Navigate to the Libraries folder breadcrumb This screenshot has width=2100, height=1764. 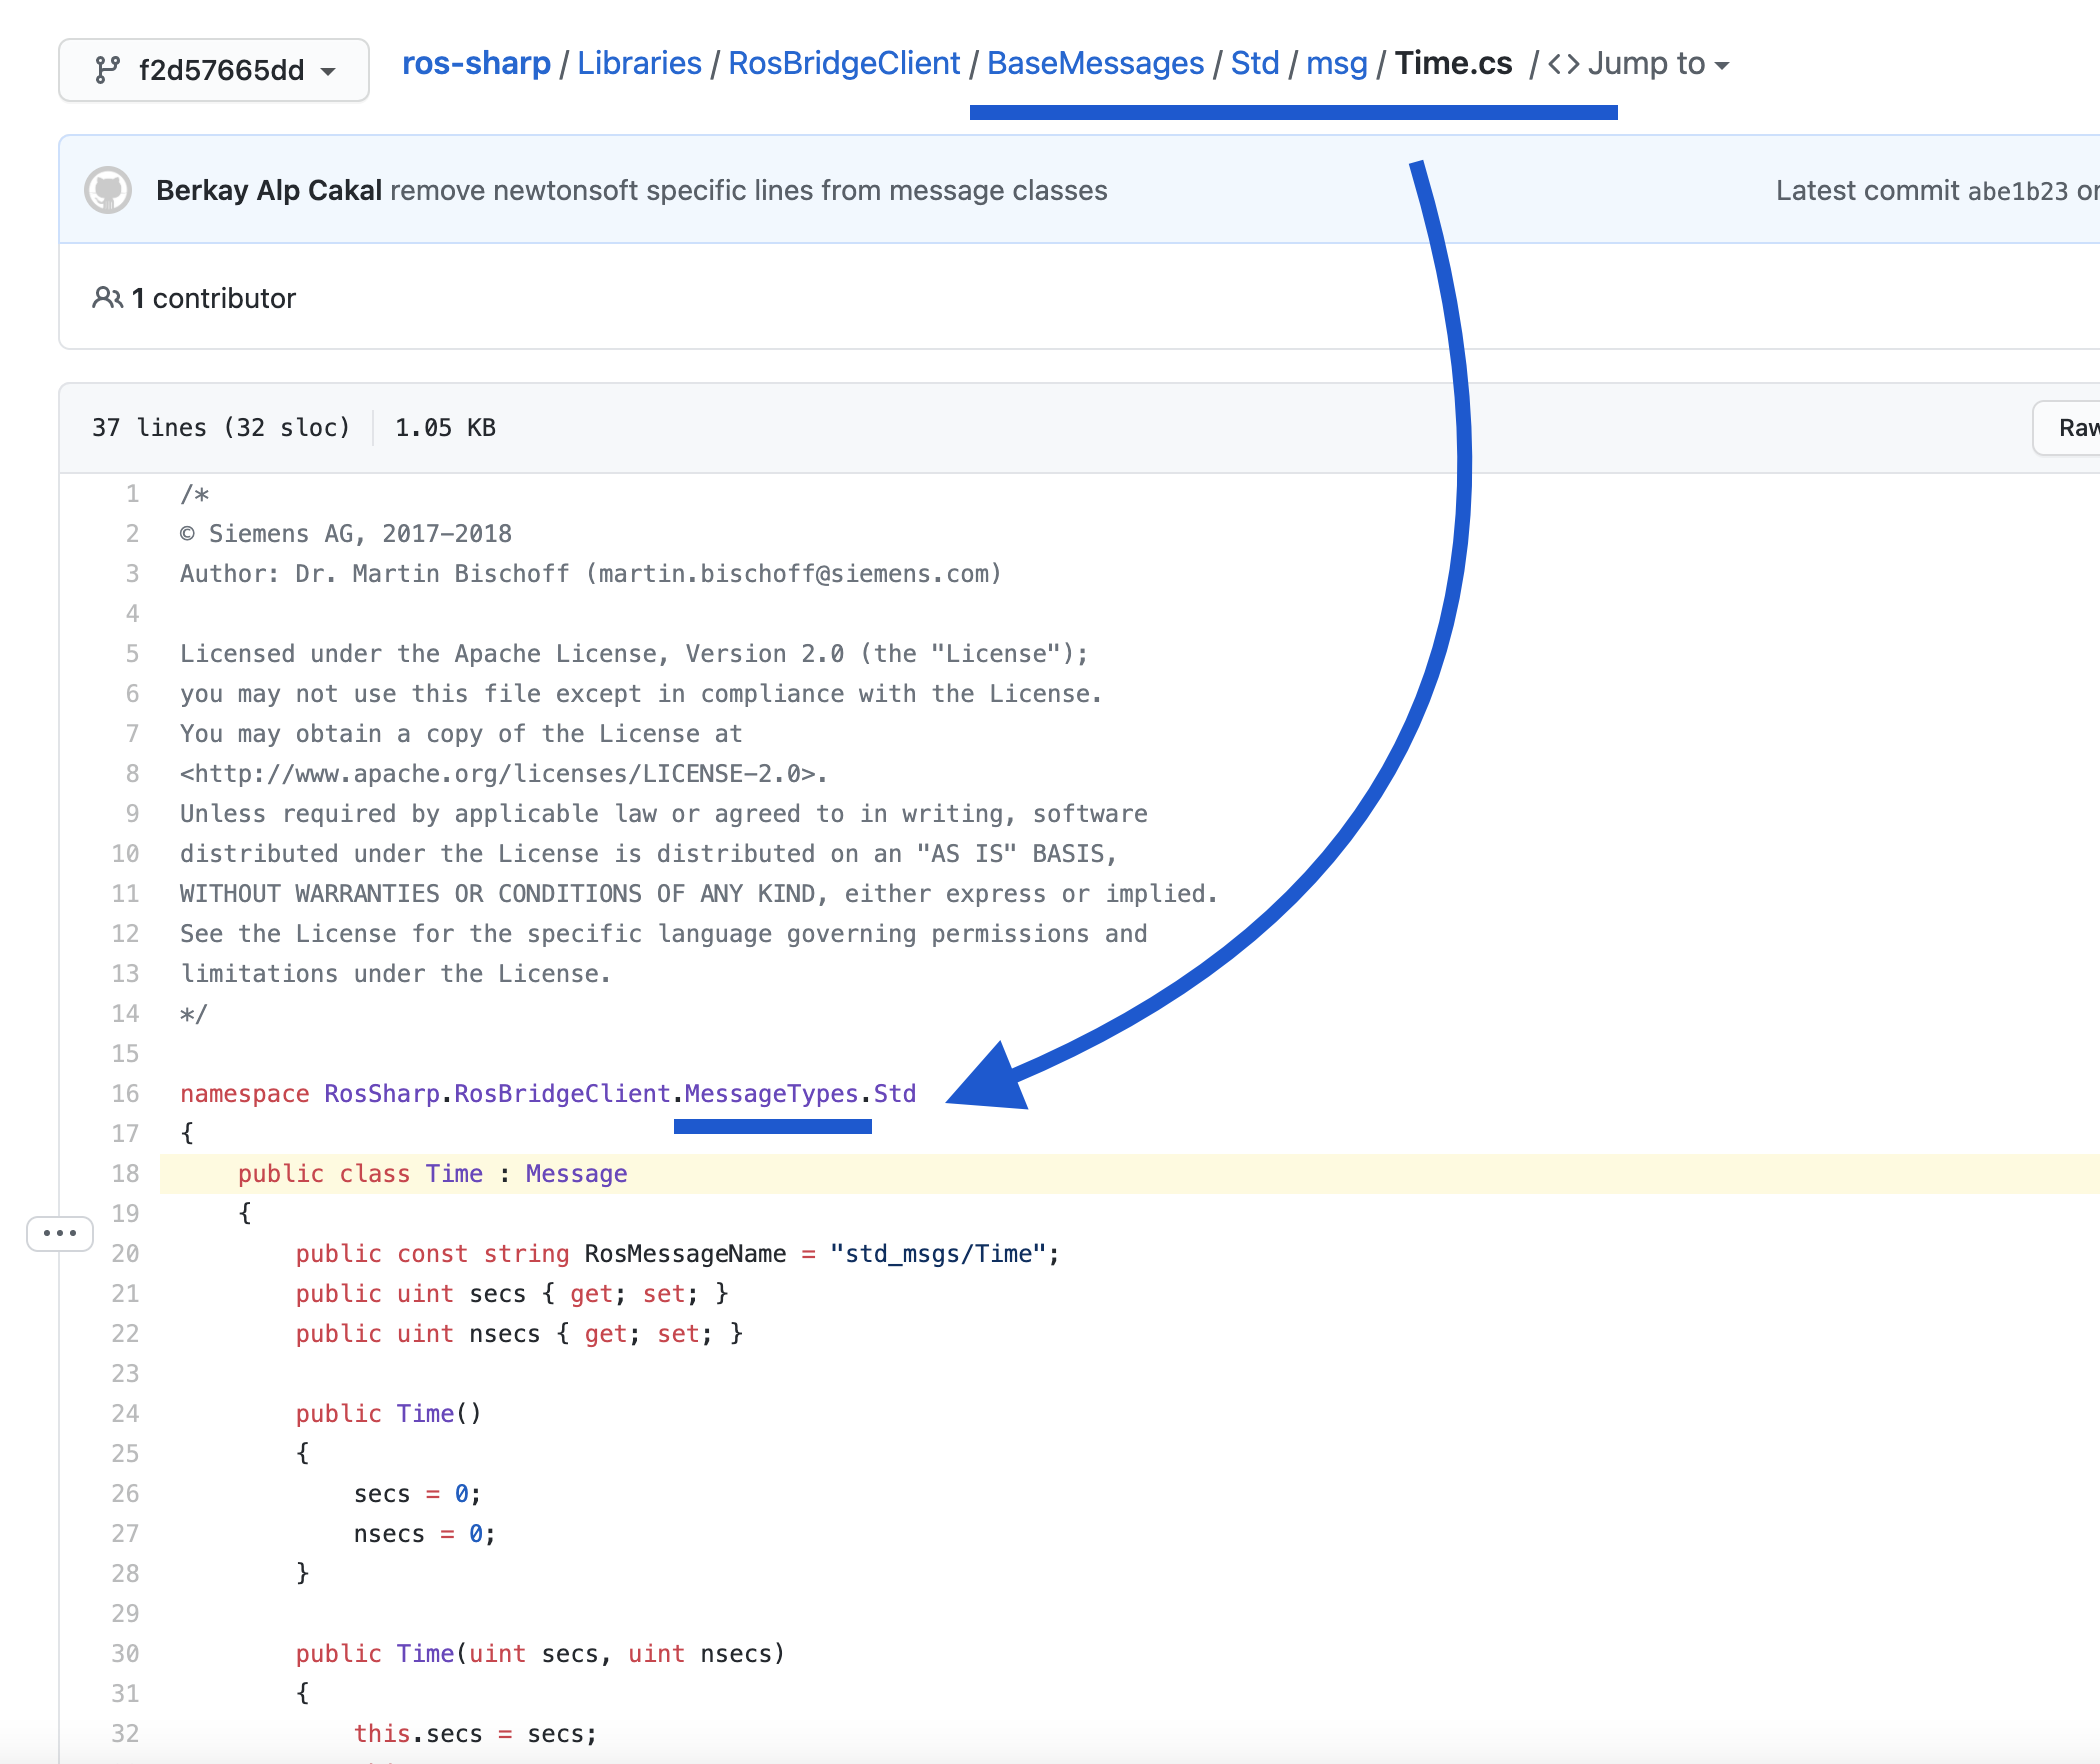point(639,63)
